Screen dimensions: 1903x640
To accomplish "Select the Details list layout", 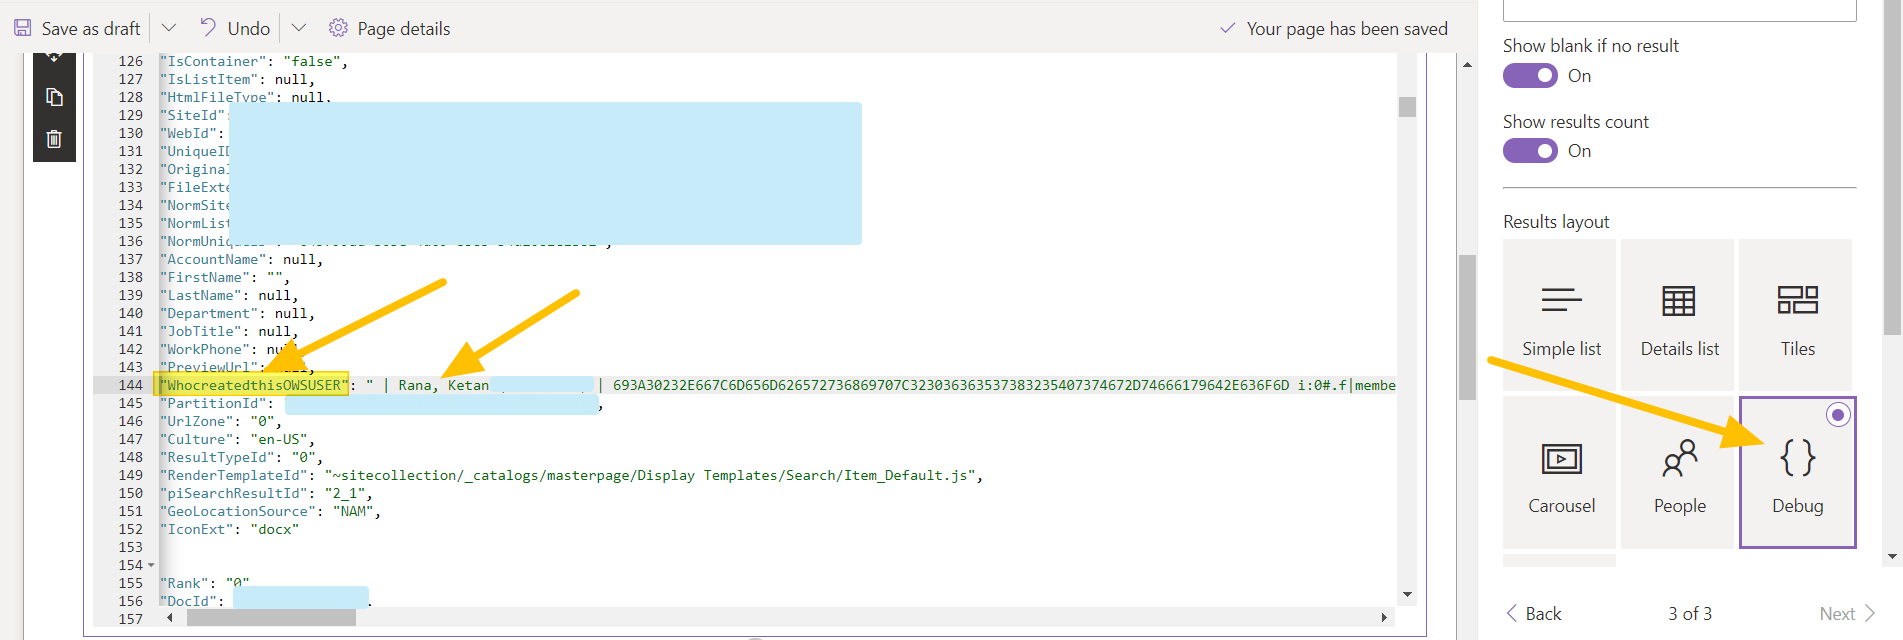I will coord(1678,315).
